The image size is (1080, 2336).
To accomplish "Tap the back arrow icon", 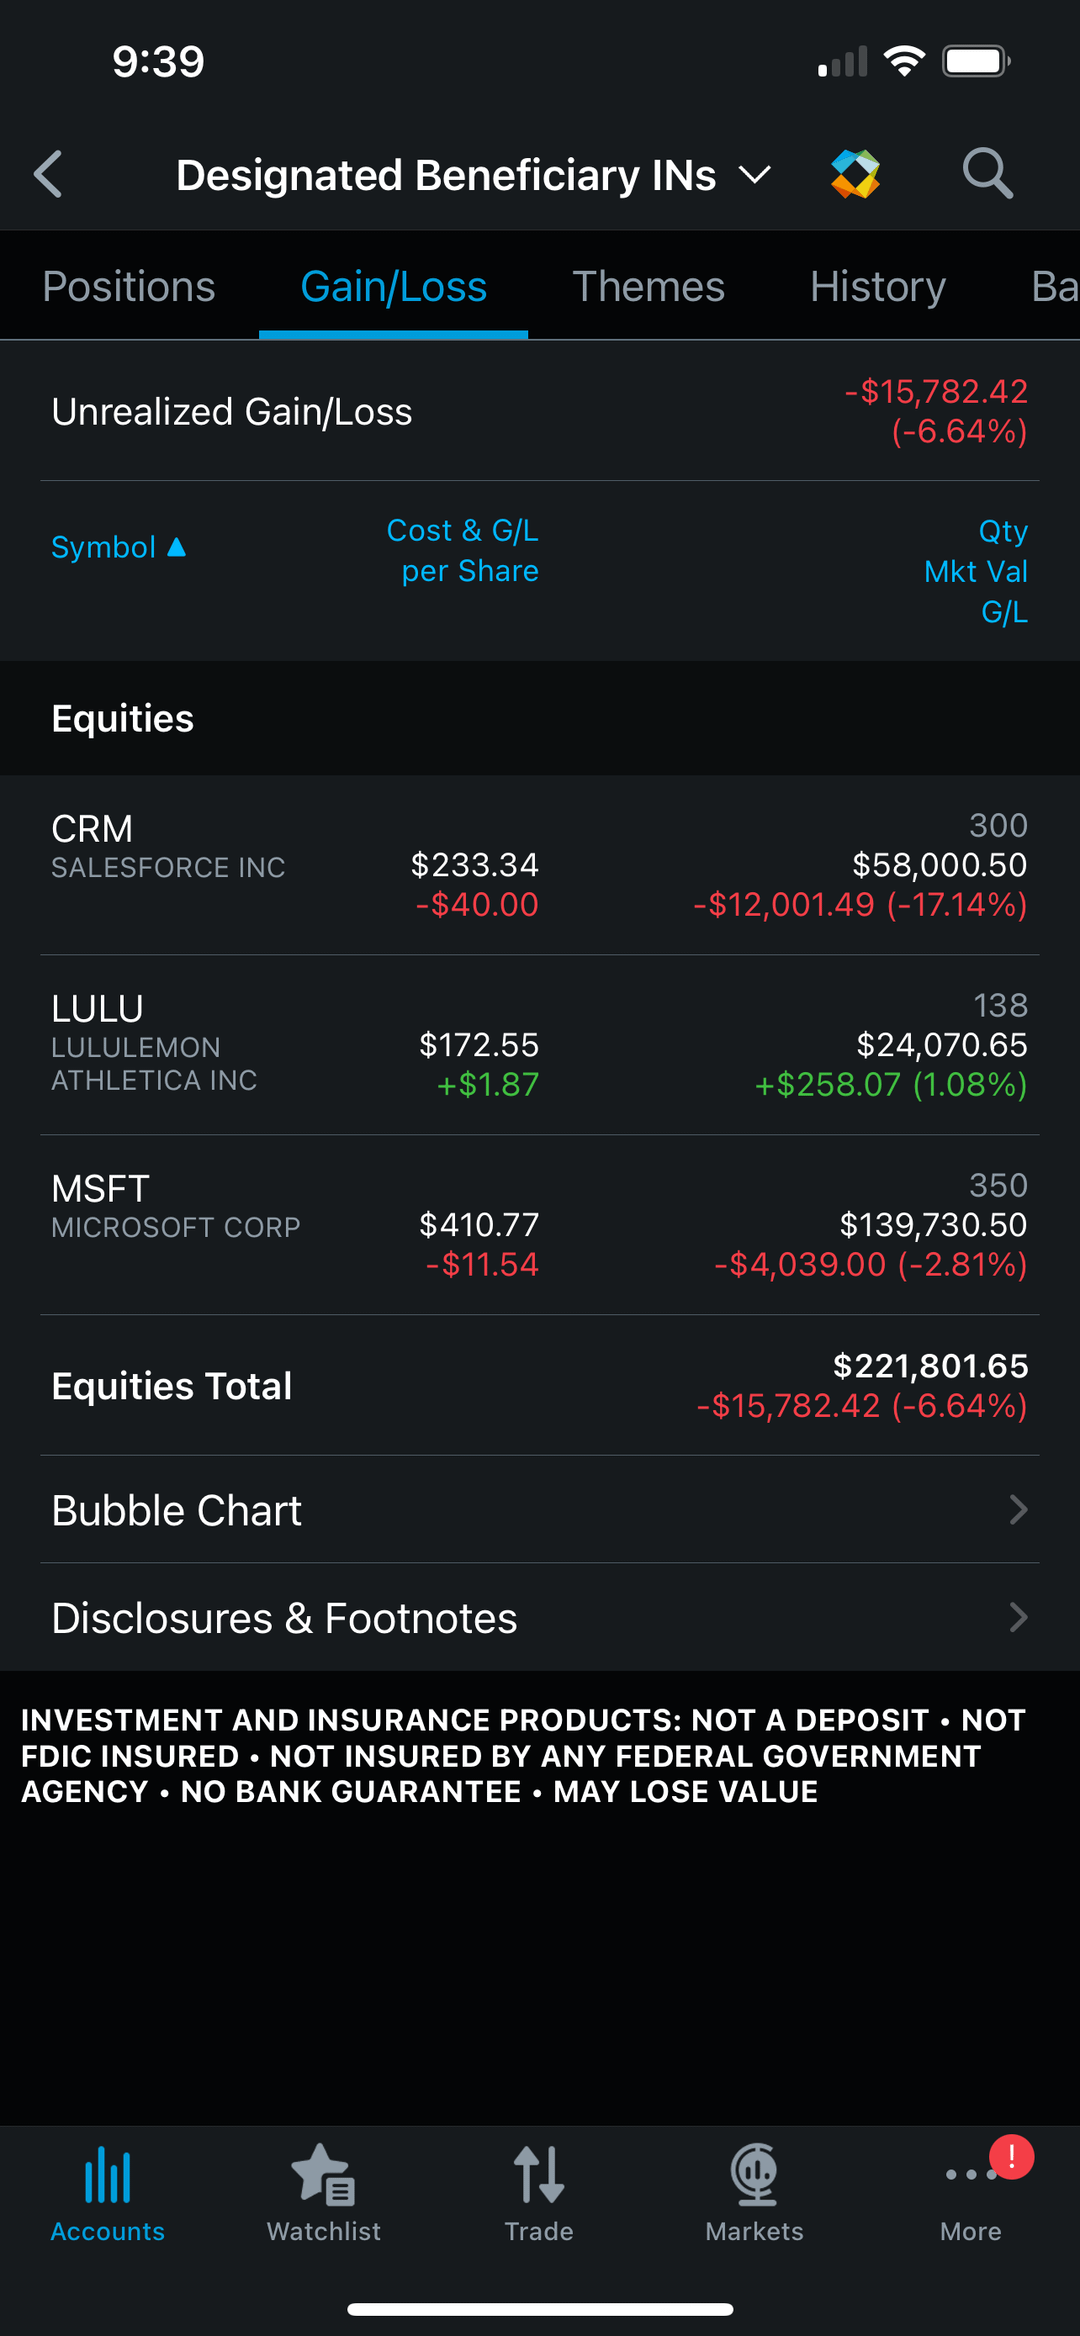I will (x=48, y=175).
